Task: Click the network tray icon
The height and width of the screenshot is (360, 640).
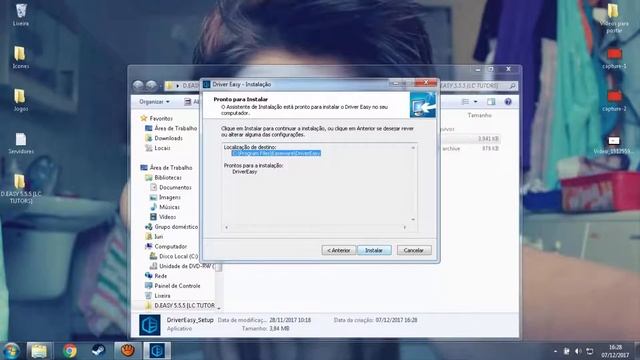Action: coord(590,351)
